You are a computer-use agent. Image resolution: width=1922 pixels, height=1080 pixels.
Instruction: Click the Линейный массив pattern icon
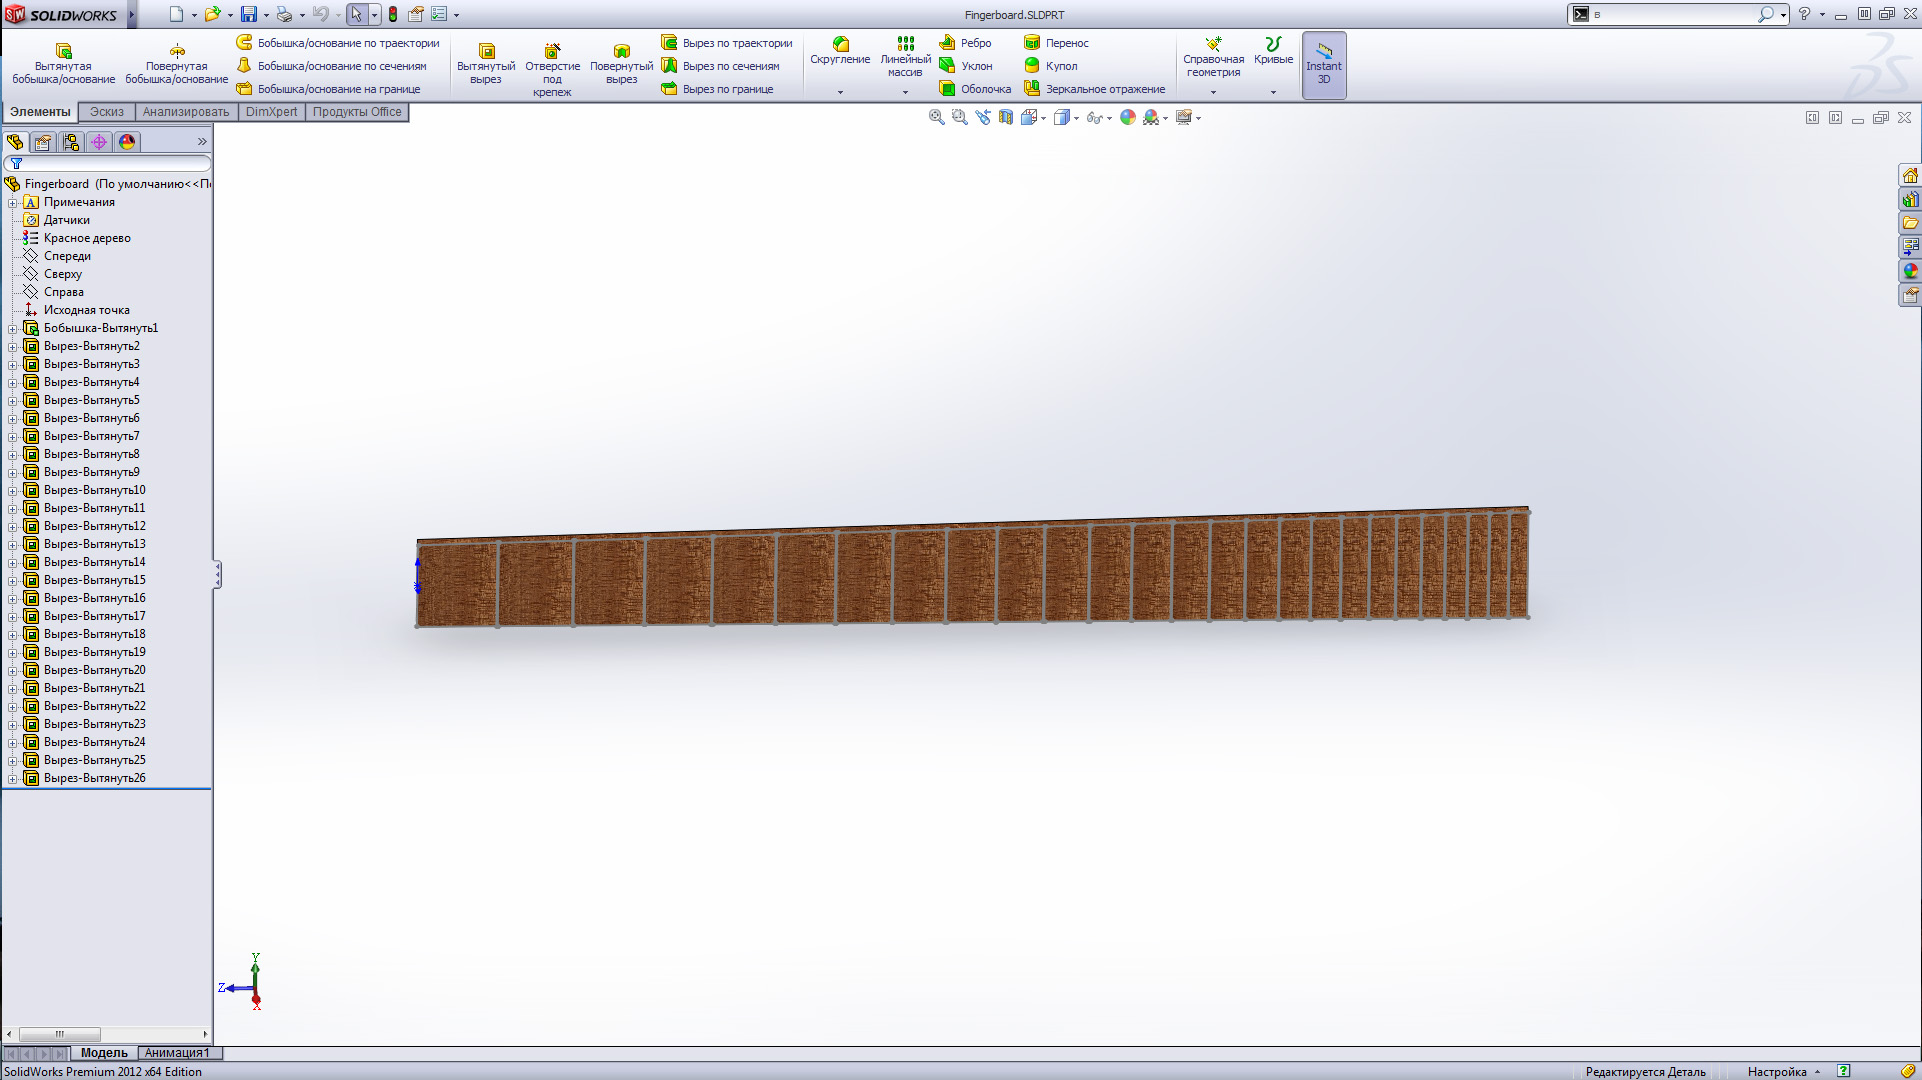pyautogui.click(x=905, y=44)
